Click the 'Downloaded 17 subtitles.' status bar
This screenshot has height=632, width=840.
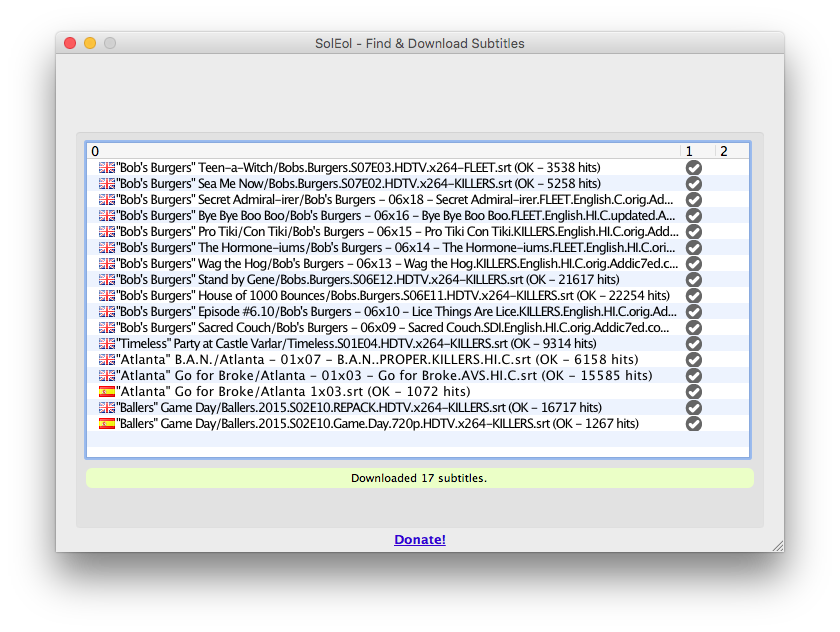click(x=419, y=478)
